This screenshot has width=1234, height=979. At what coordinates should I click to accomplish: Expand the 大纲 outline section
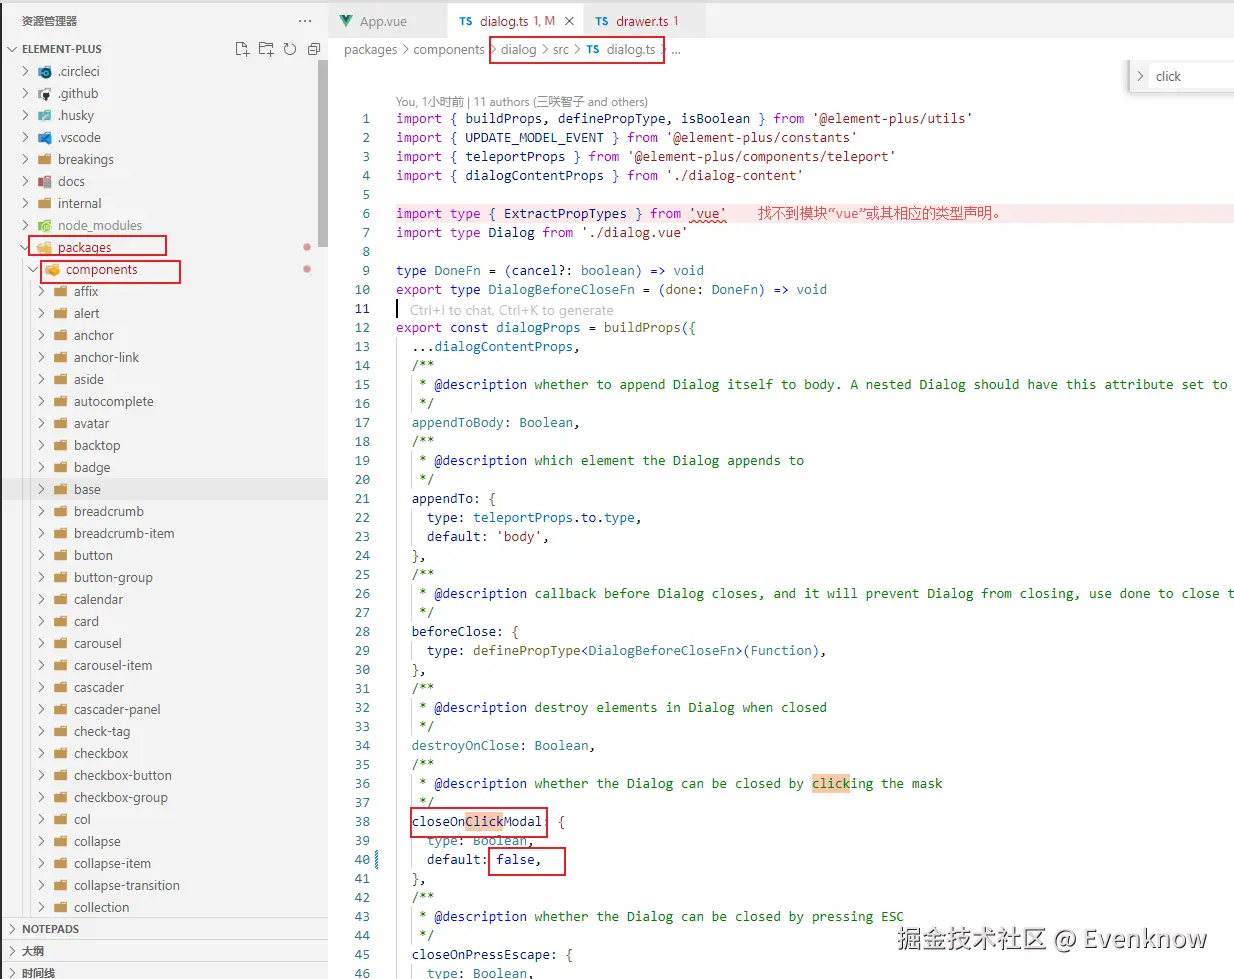click(164, 951)
